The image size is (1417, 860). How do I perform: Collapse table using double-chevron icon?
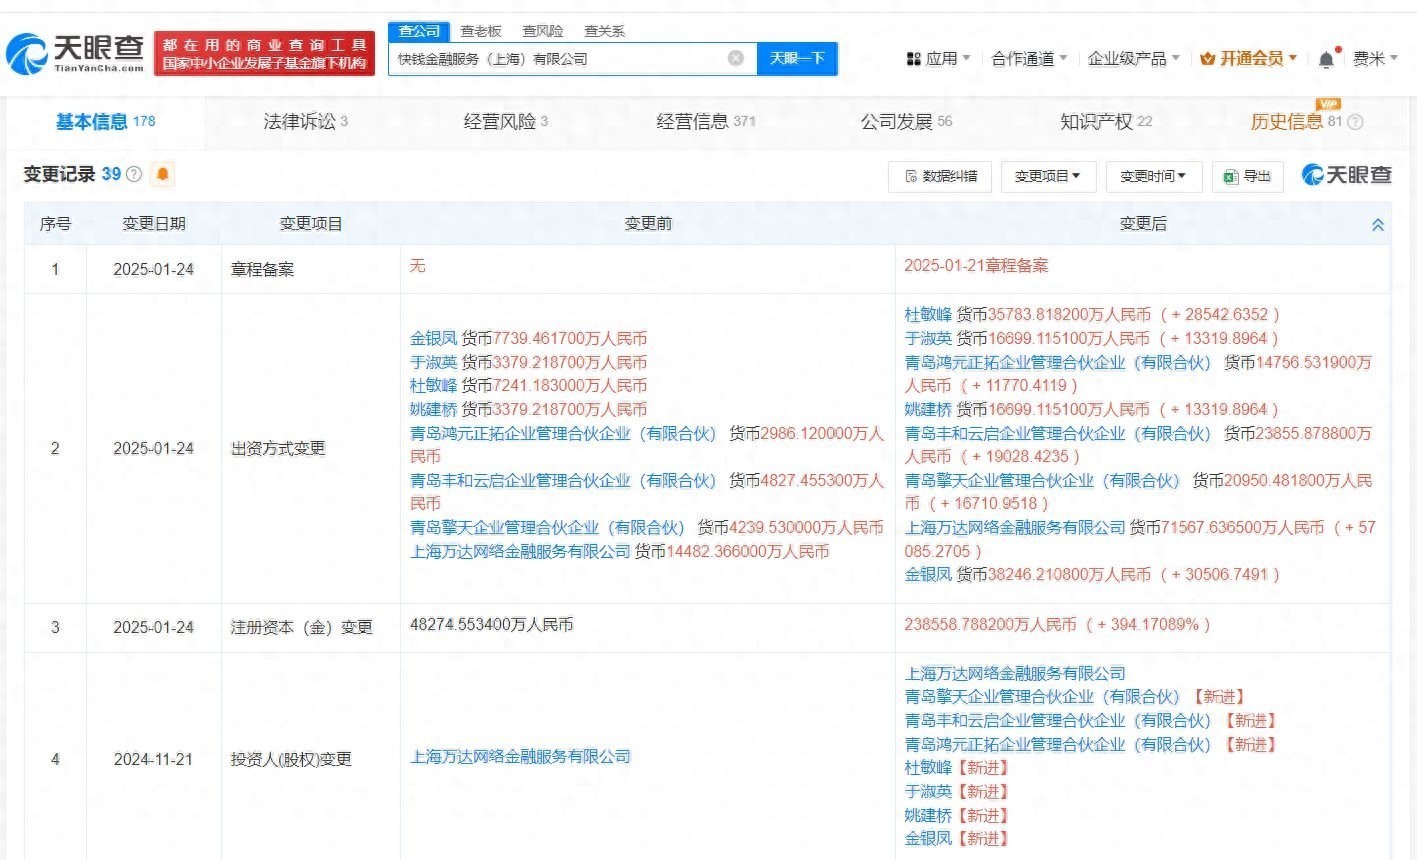(x=1377, y=225)
